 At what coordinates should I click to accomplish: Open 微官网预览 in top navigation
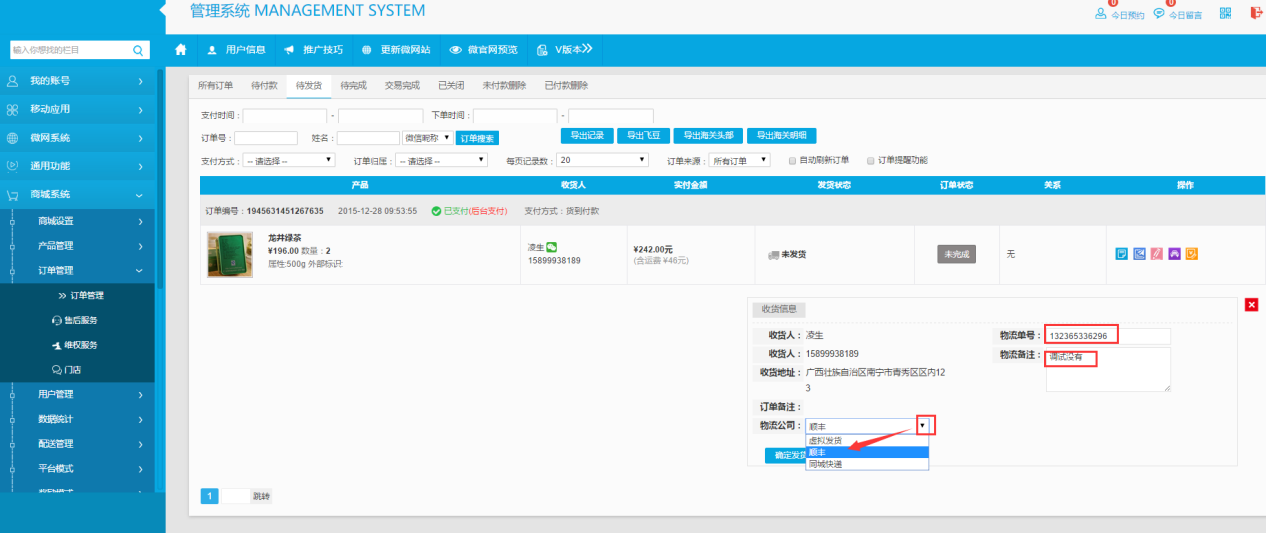coord(484,49)
